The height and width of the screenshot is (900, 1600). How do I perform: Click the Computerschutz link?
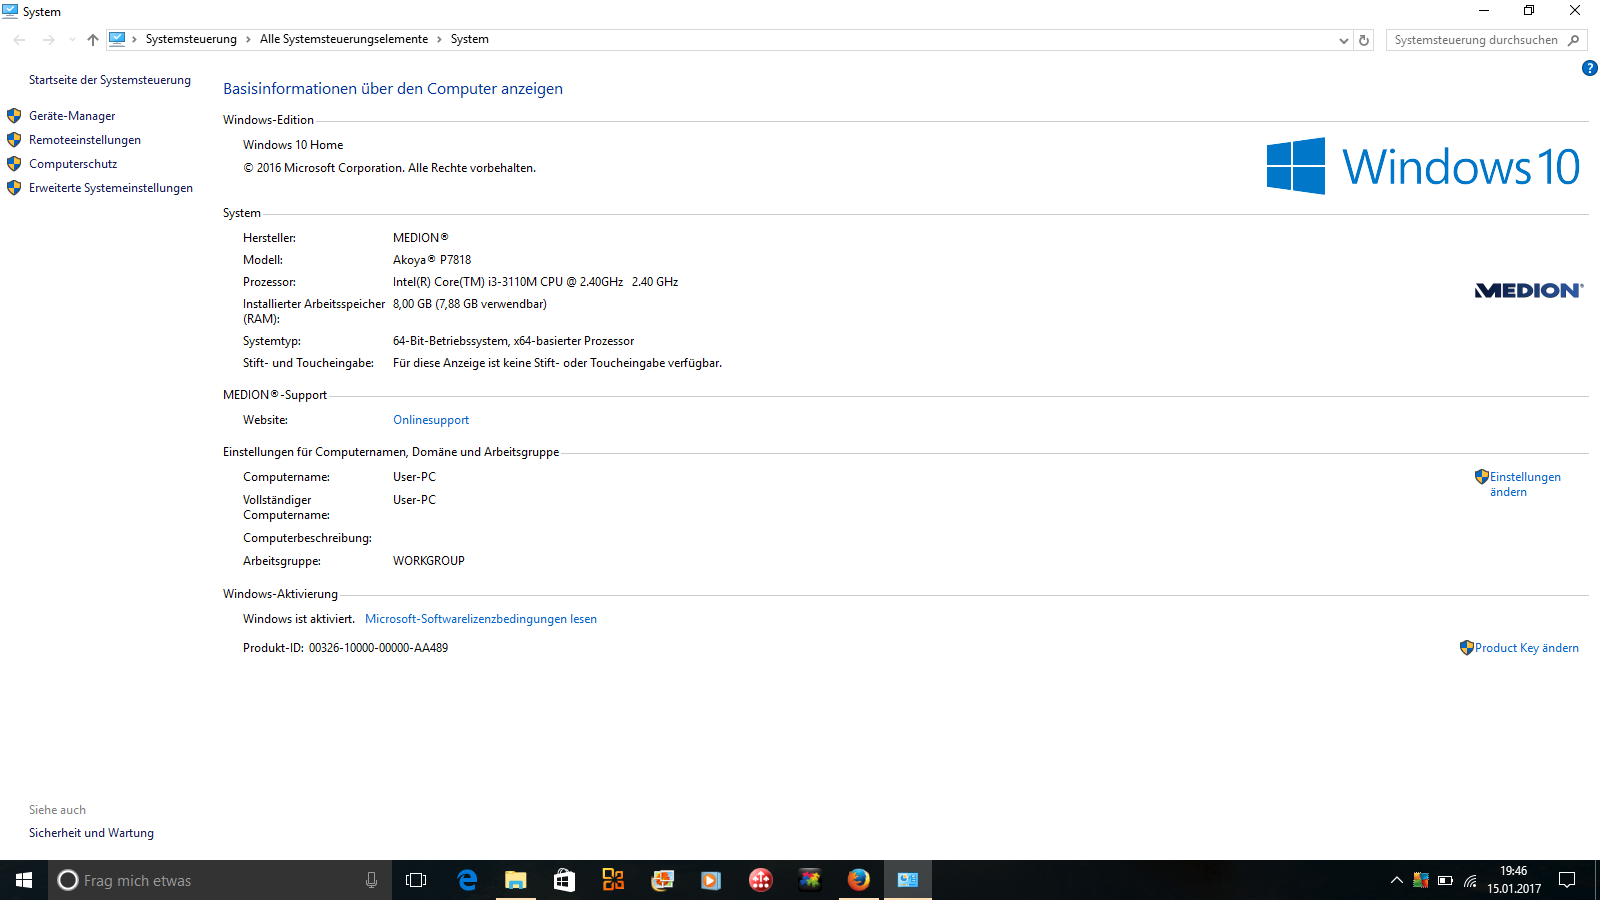click(73, 164)
